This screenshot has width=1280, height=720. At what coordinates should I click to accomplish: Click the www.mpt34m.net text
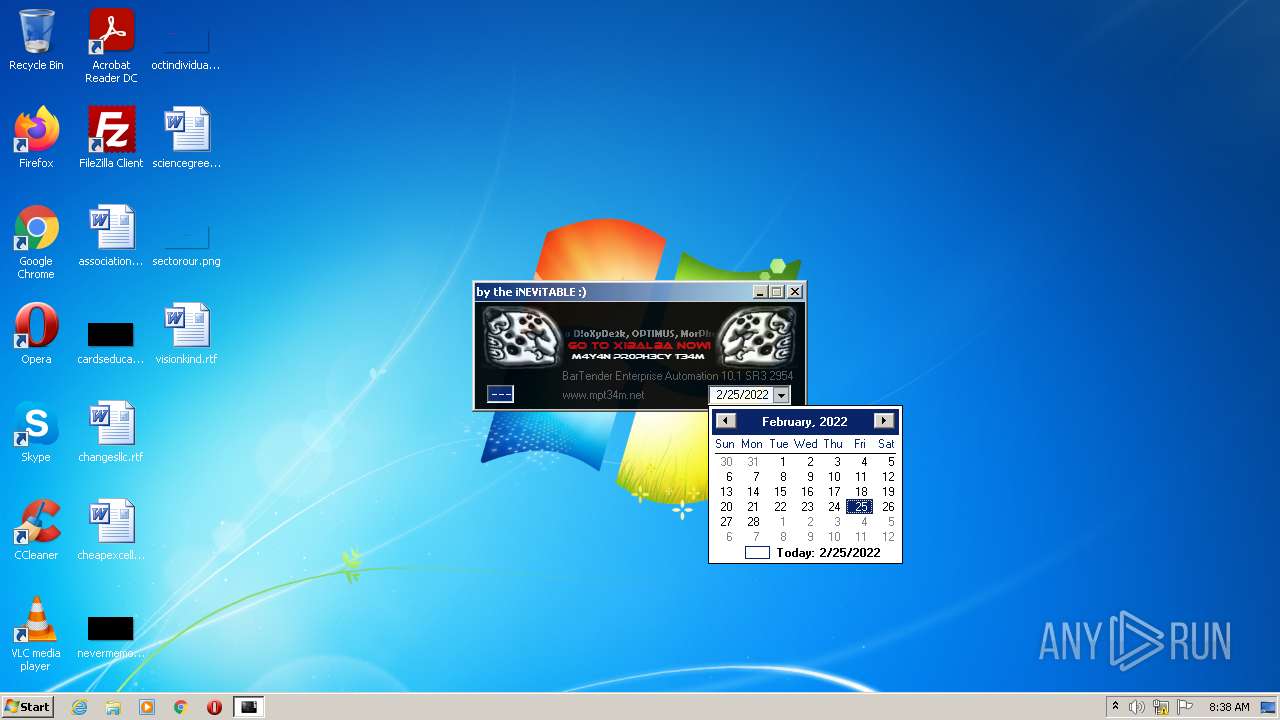tap(603, 395)
